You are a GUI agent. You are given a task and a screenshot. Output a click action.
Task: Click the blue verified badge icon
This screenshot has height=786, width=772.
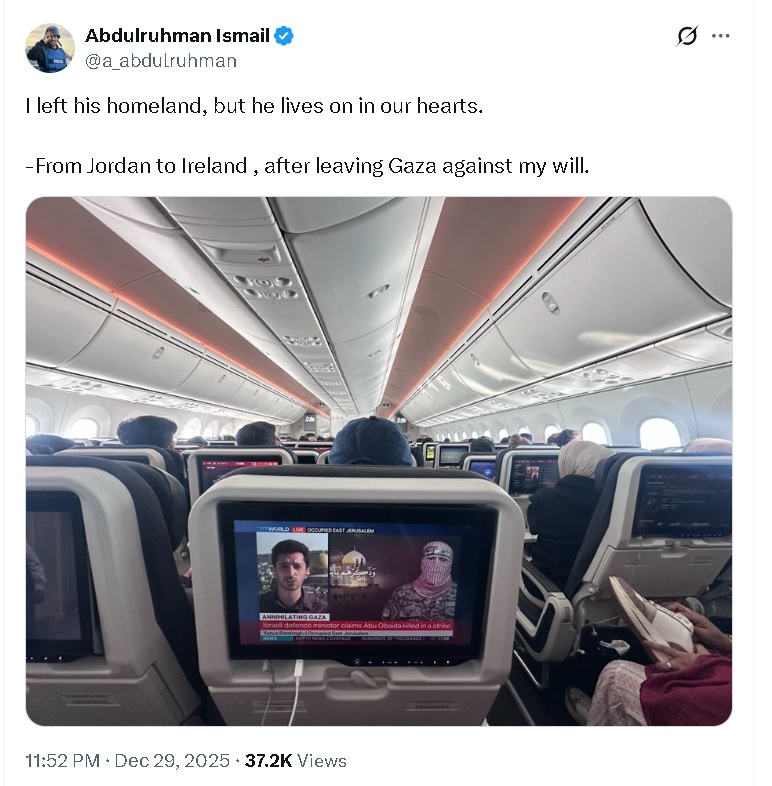284,36
